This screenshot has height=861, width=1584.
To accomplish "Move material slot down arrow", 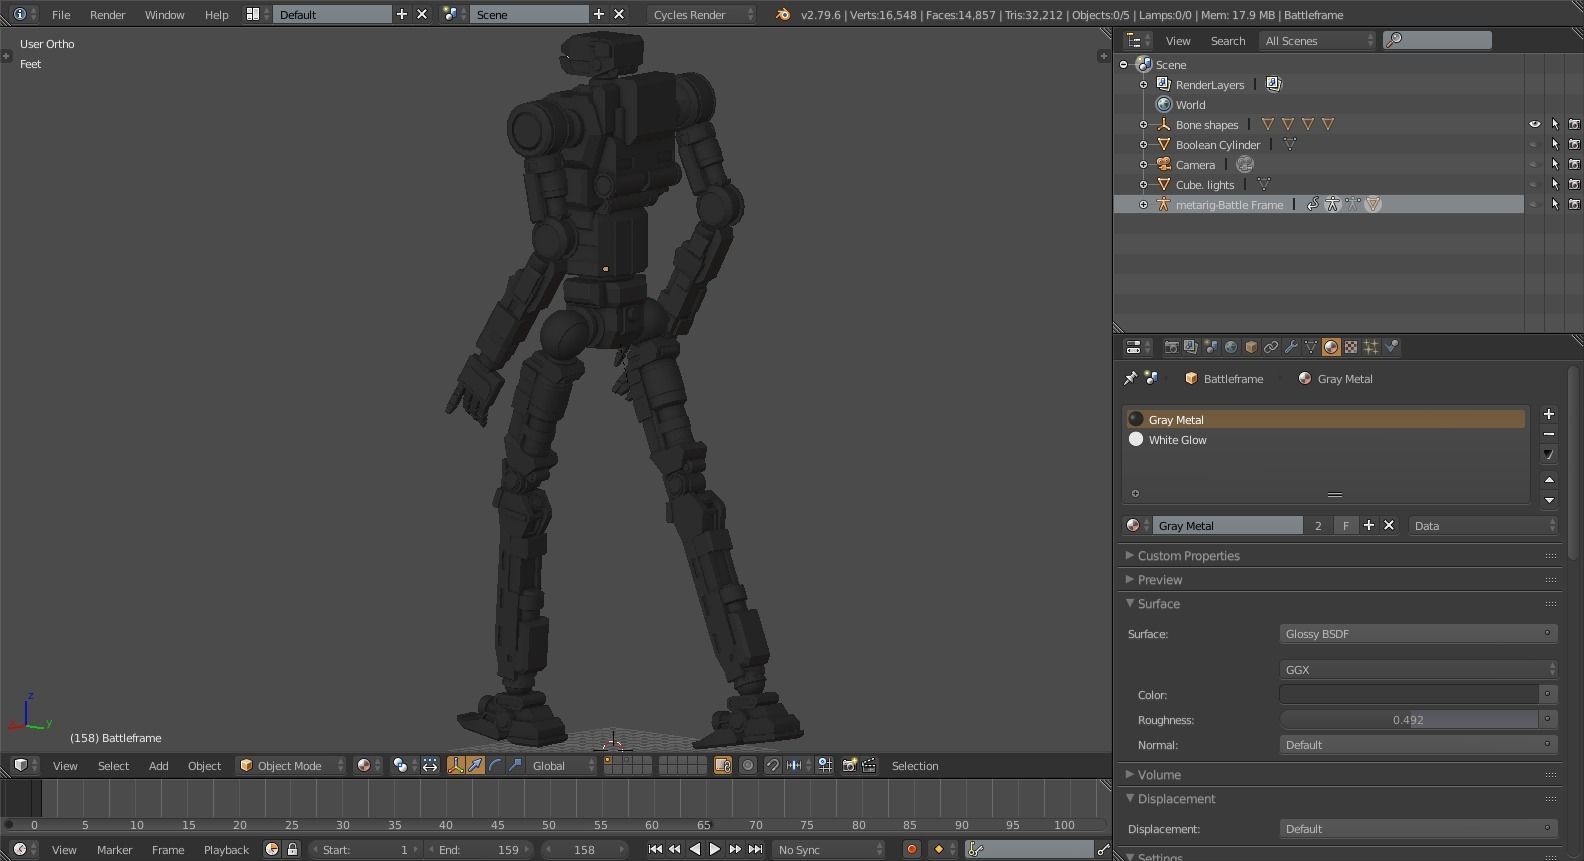I will [x=1549, y=500].
